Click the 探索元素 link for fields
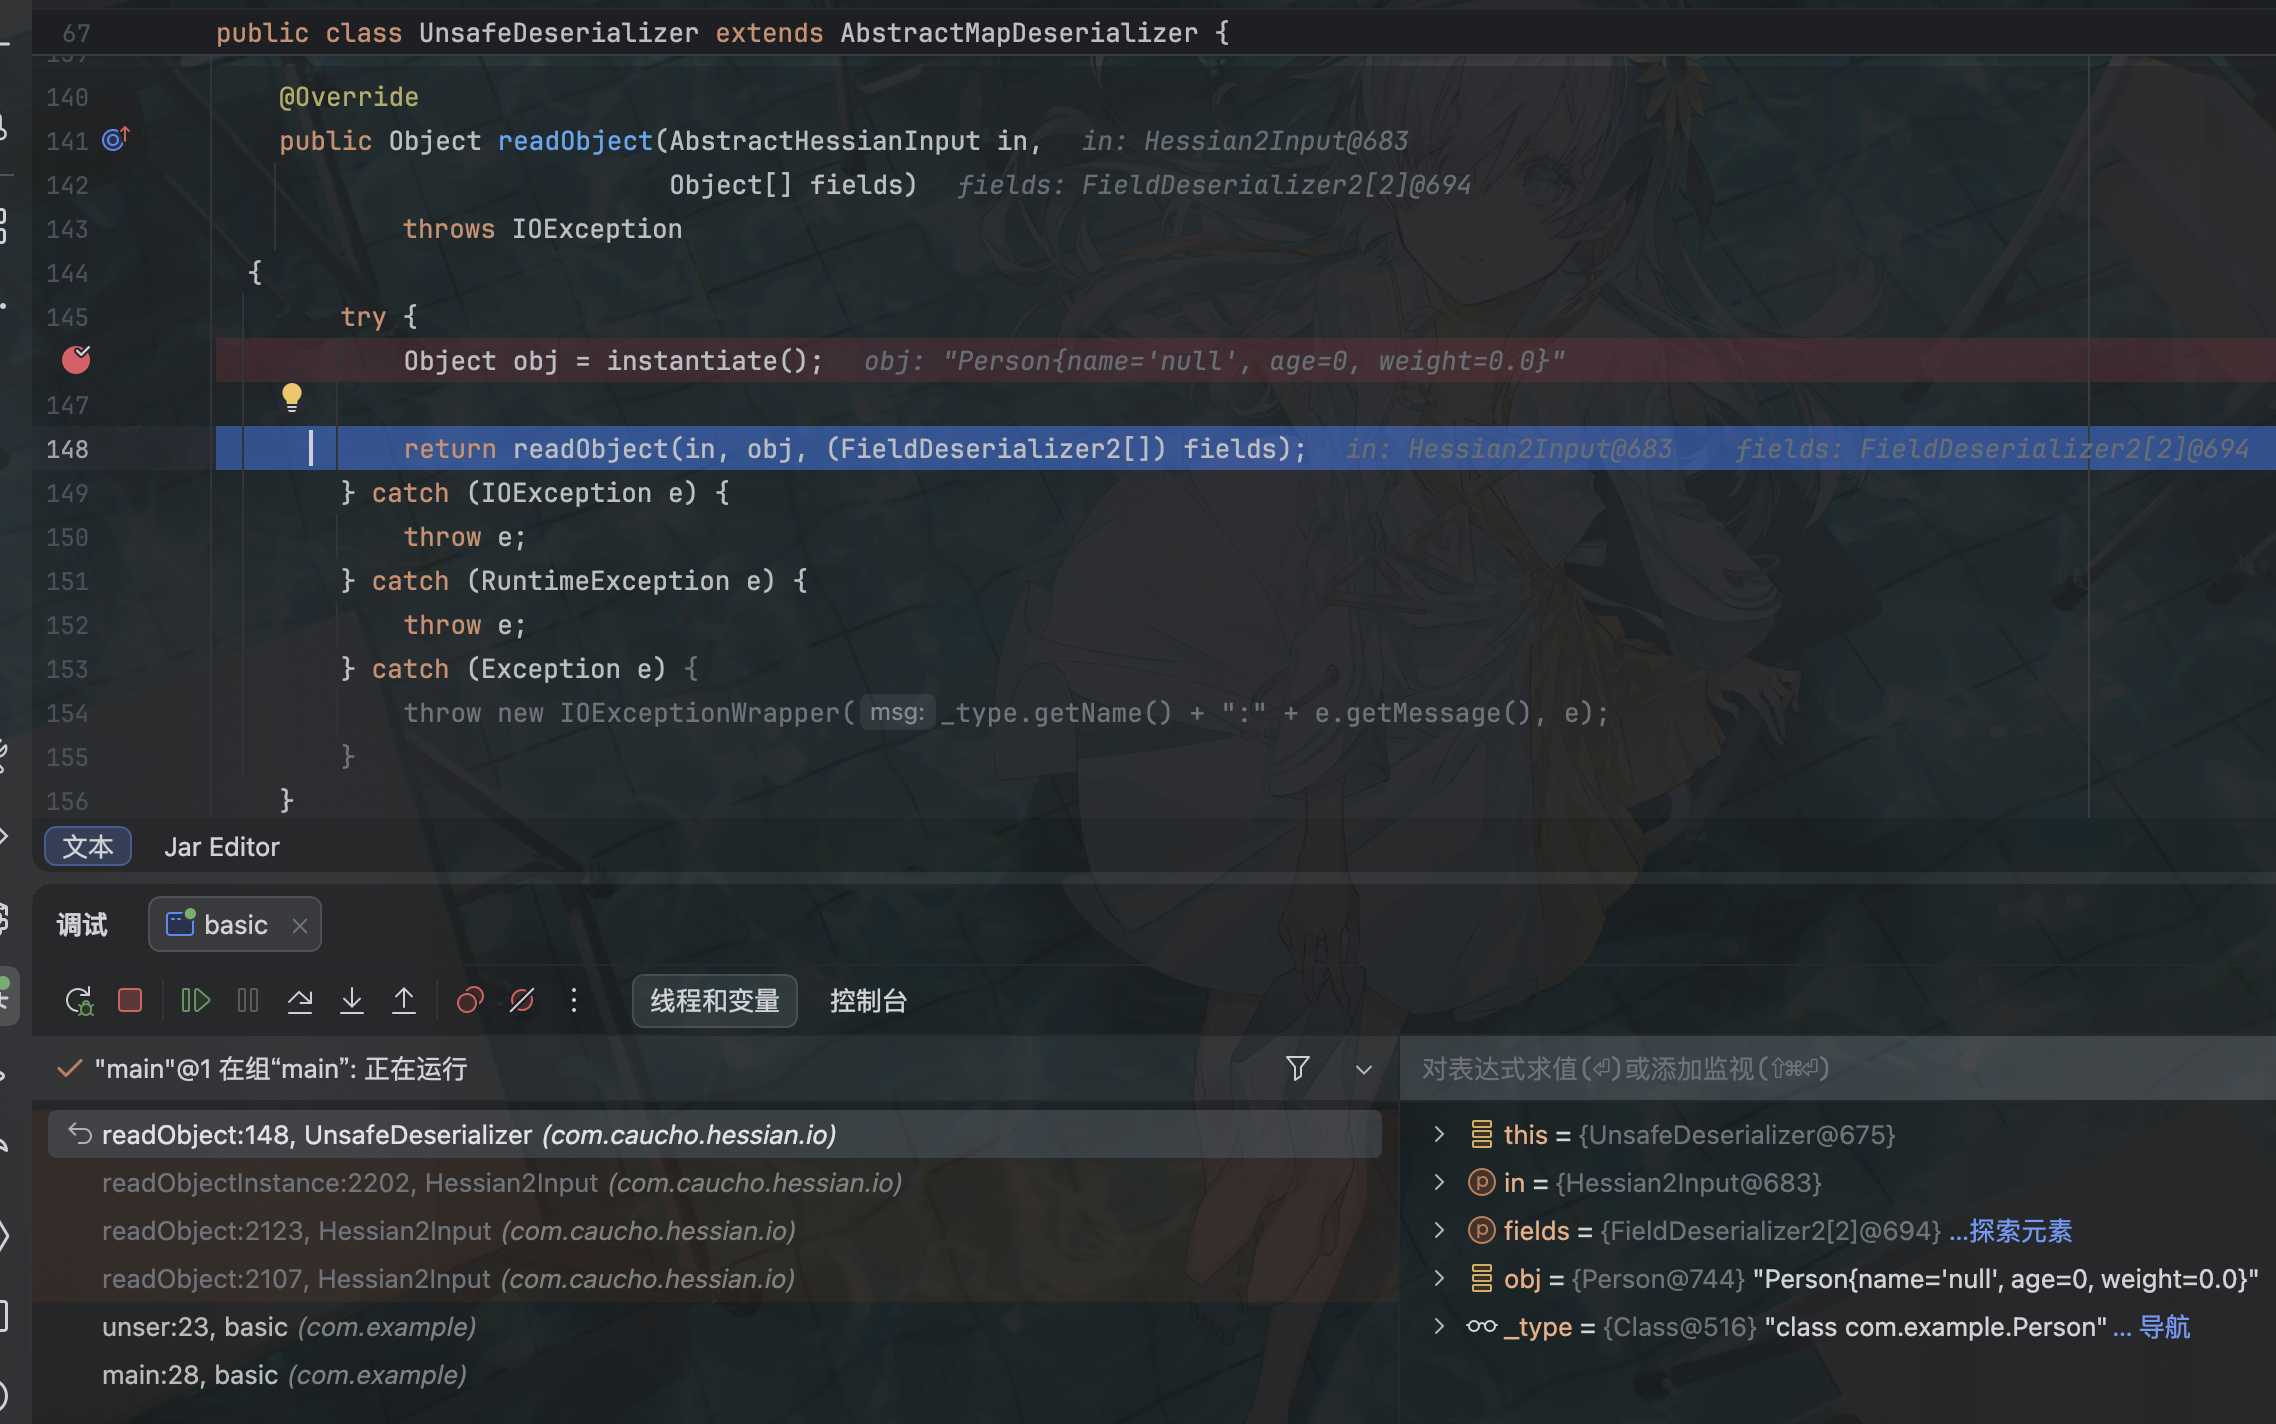Screen dimensions: 2276x1424 pyautogui.click(x=2020, y=1231)
